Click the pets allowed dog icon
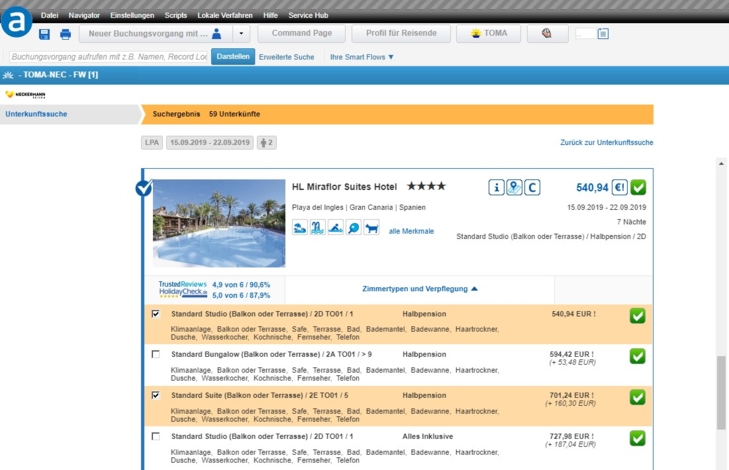Image resolution: width=729 pixels, height=470 pixels. [x=371, y=228]
